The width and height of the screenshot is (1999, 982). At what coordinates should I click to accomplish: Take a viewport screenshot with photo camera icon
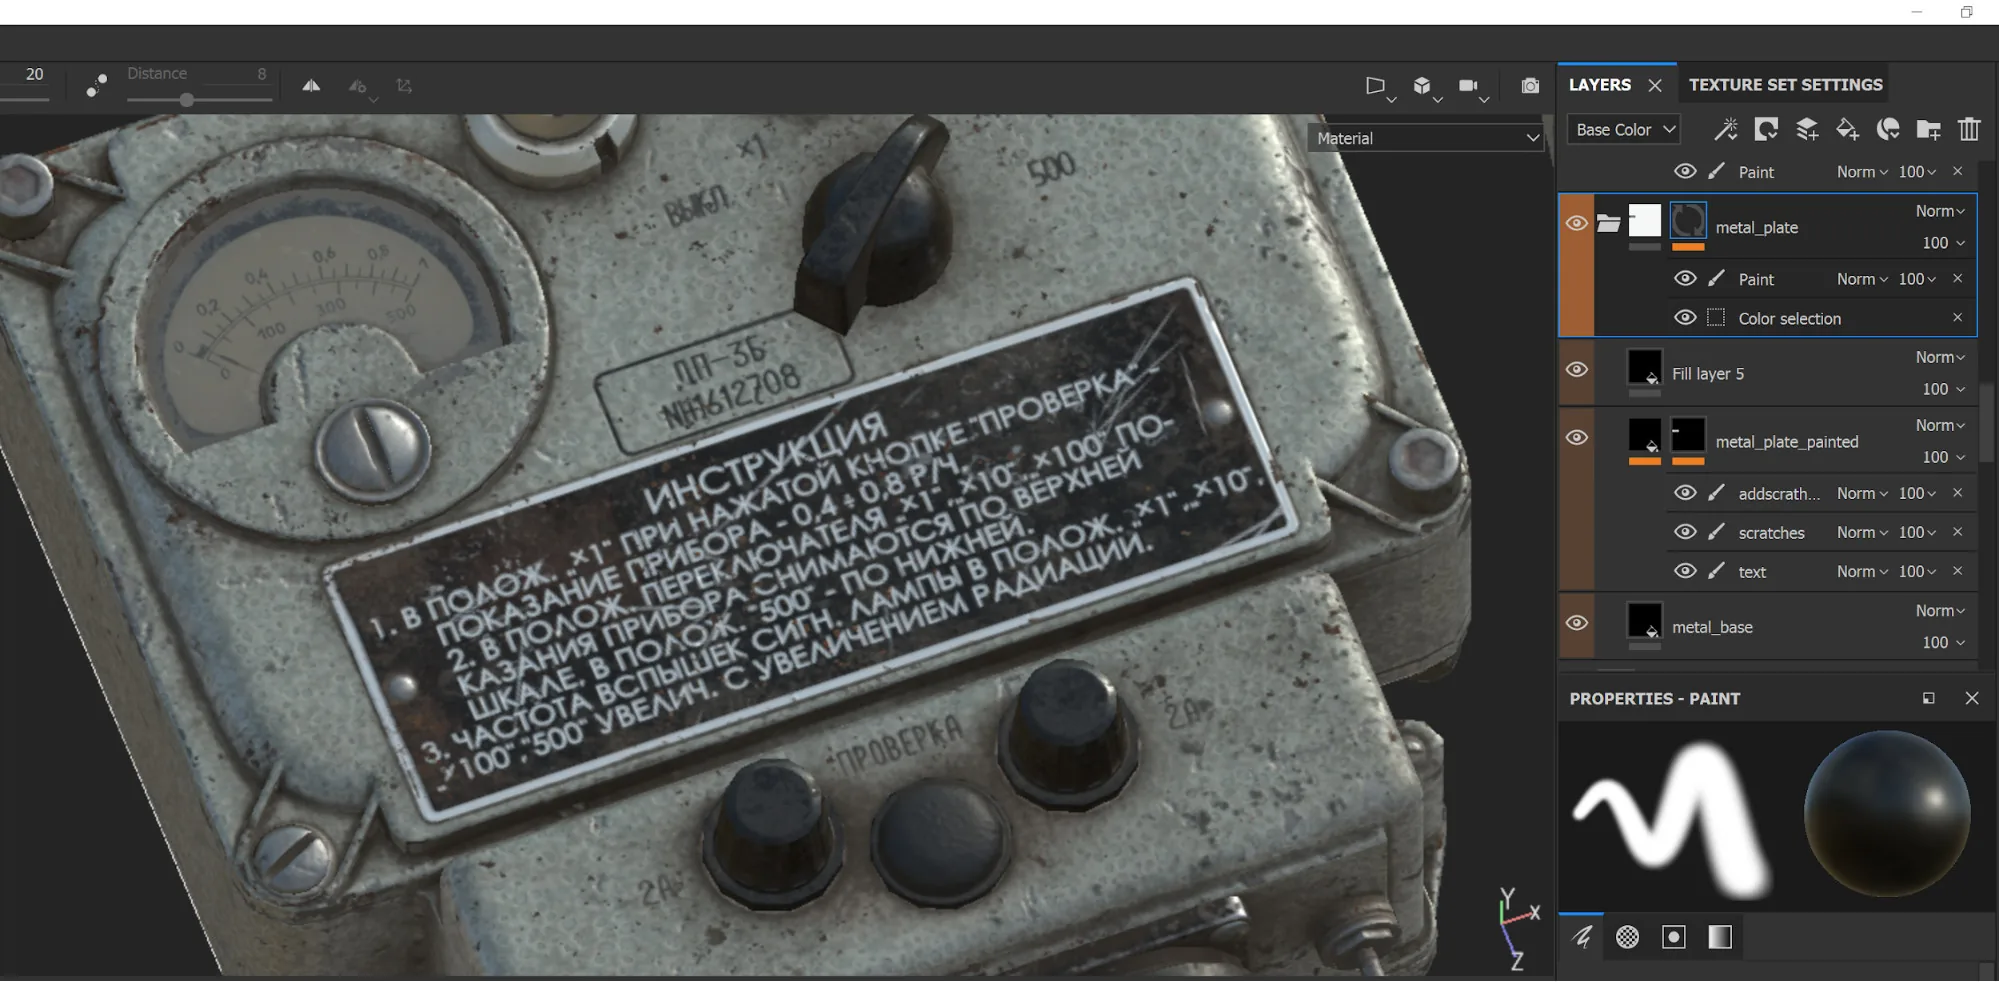1530,86
